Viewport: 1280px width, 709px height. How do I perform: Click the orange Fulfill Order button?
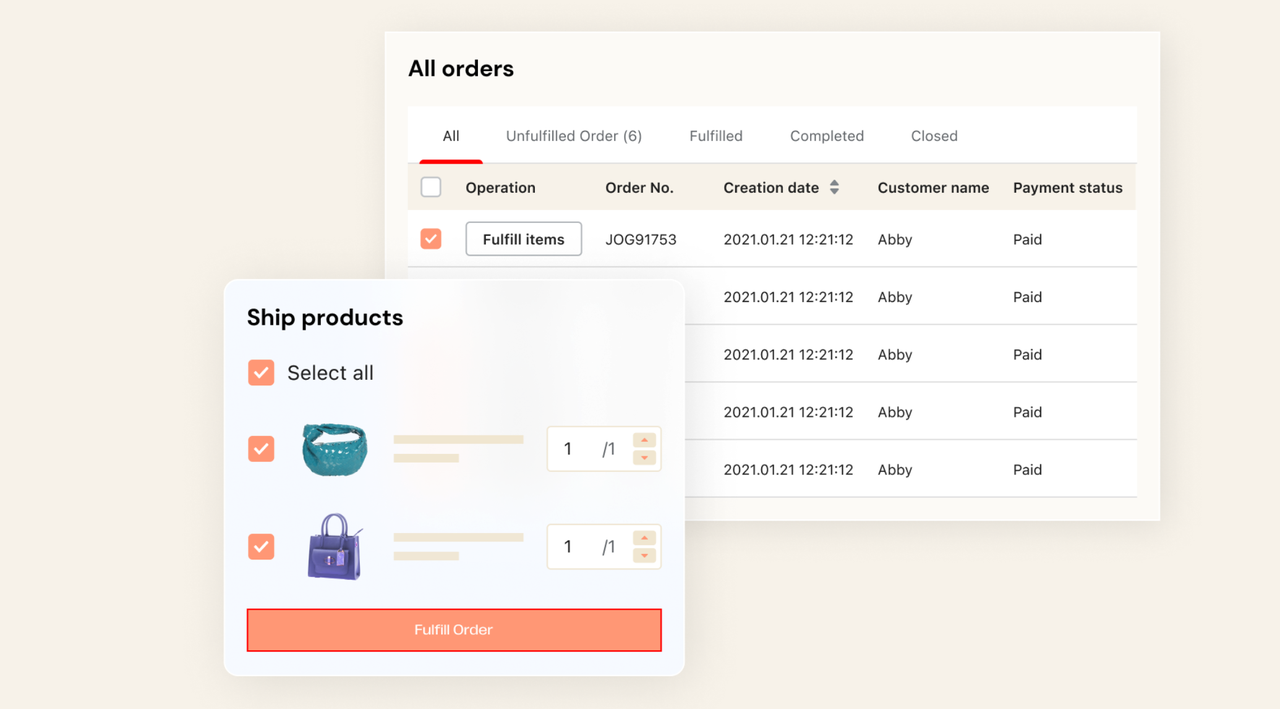454,630
